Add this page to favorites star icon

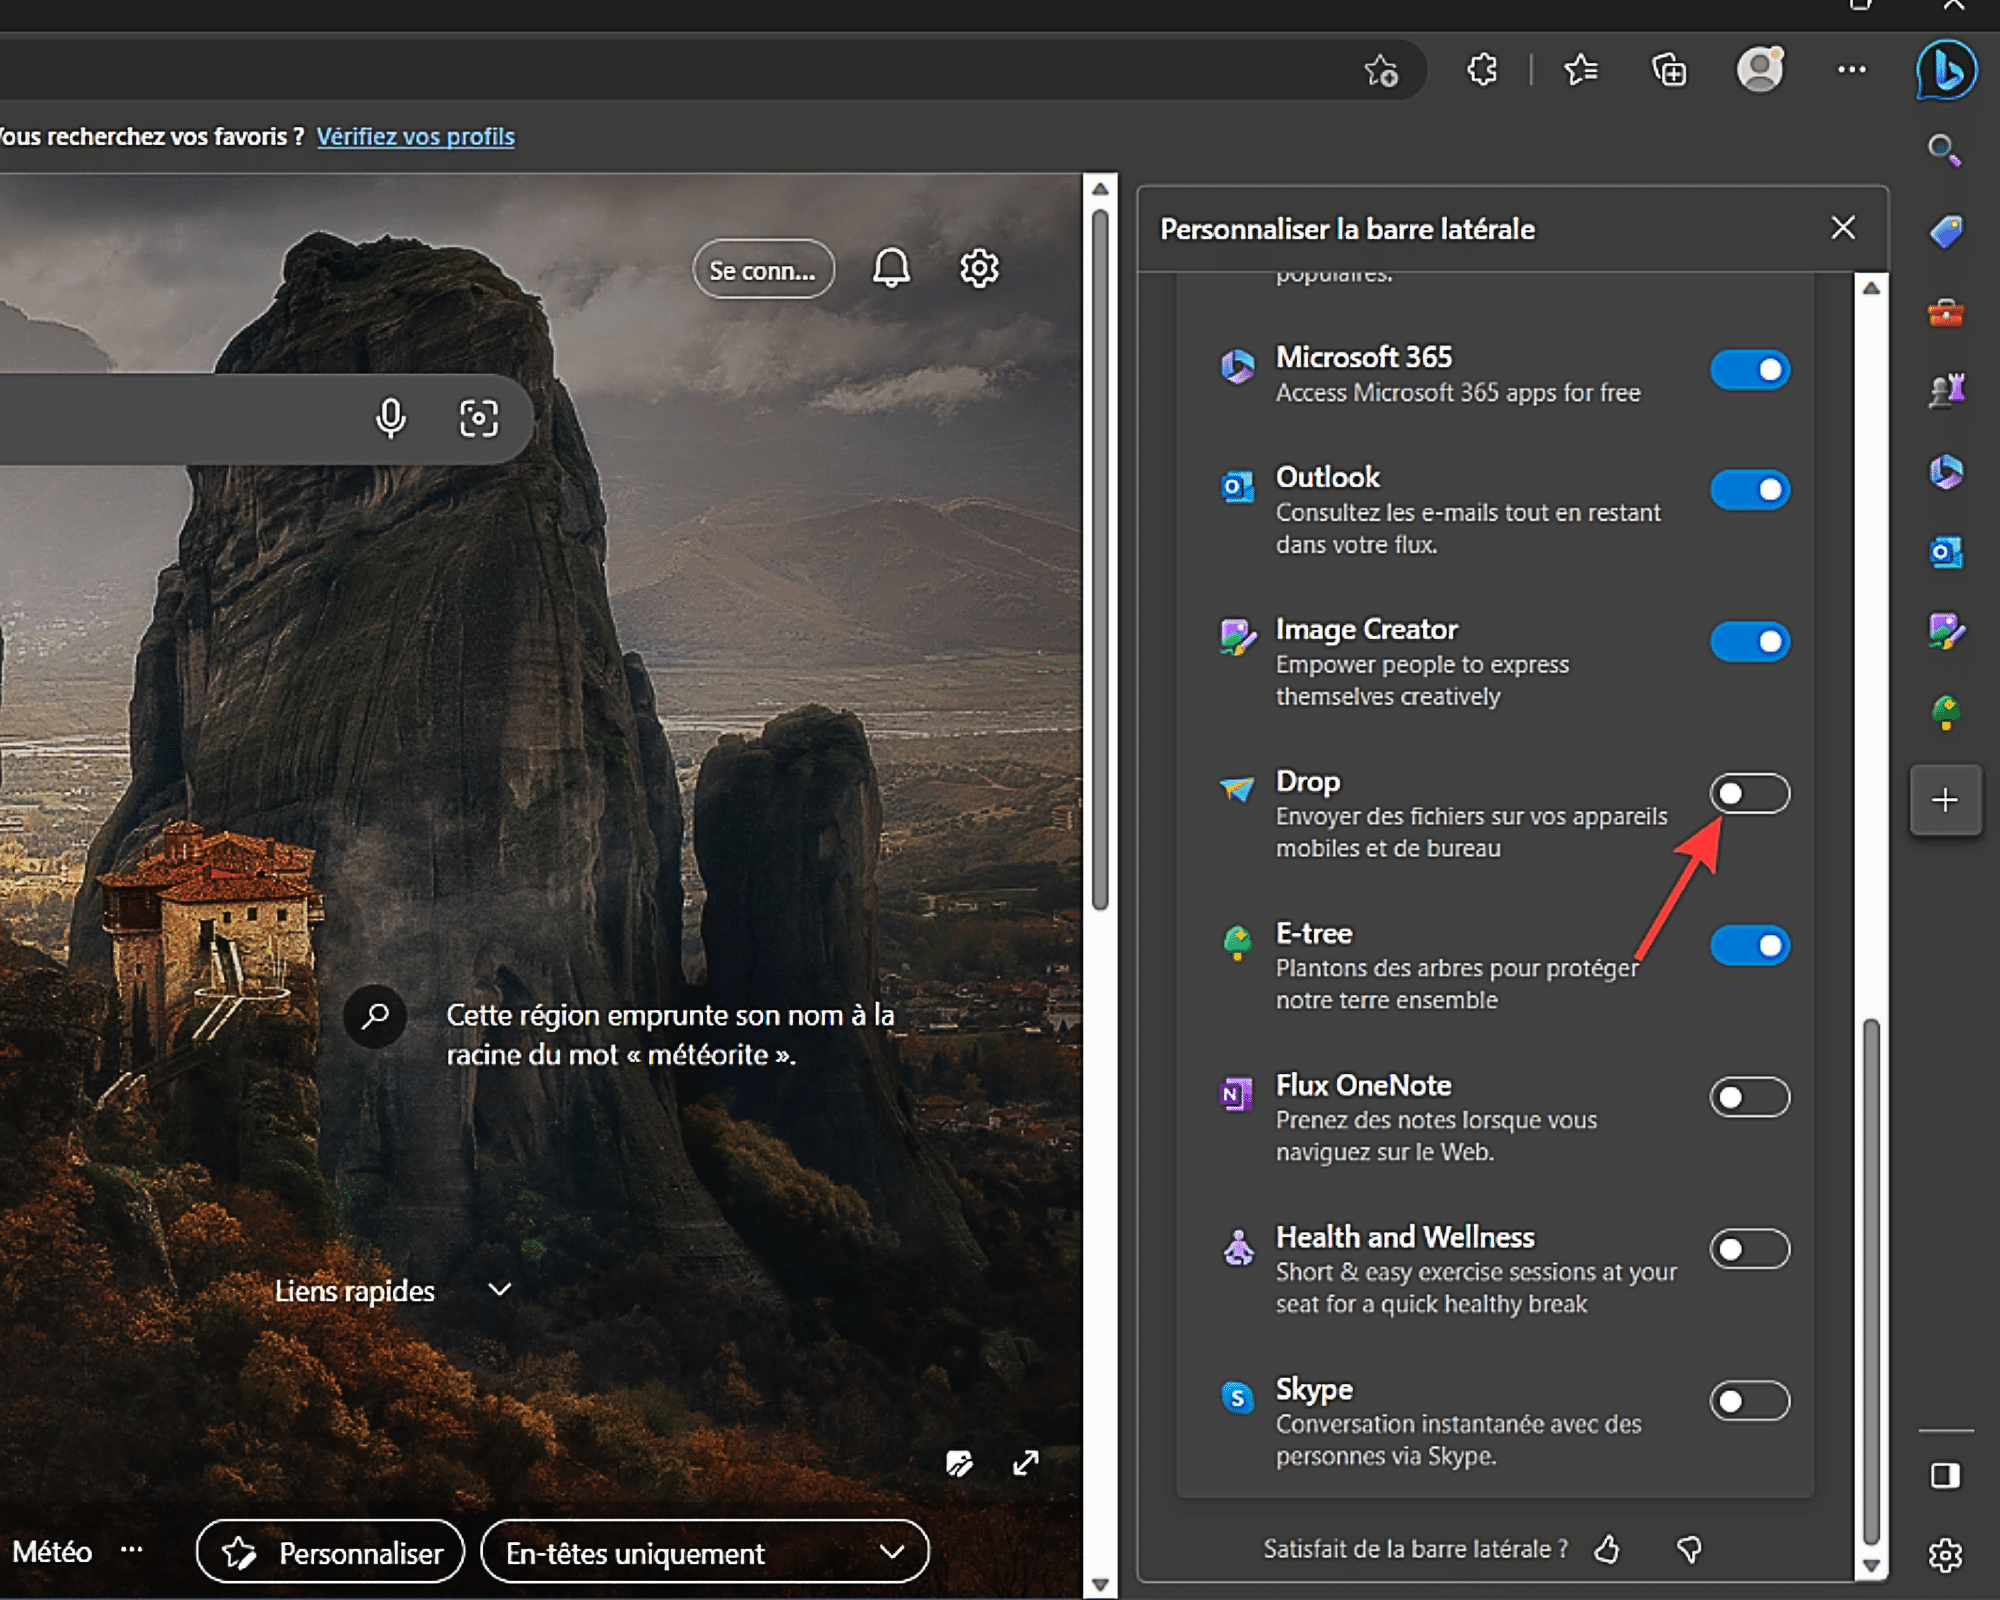click(1381, 71)
